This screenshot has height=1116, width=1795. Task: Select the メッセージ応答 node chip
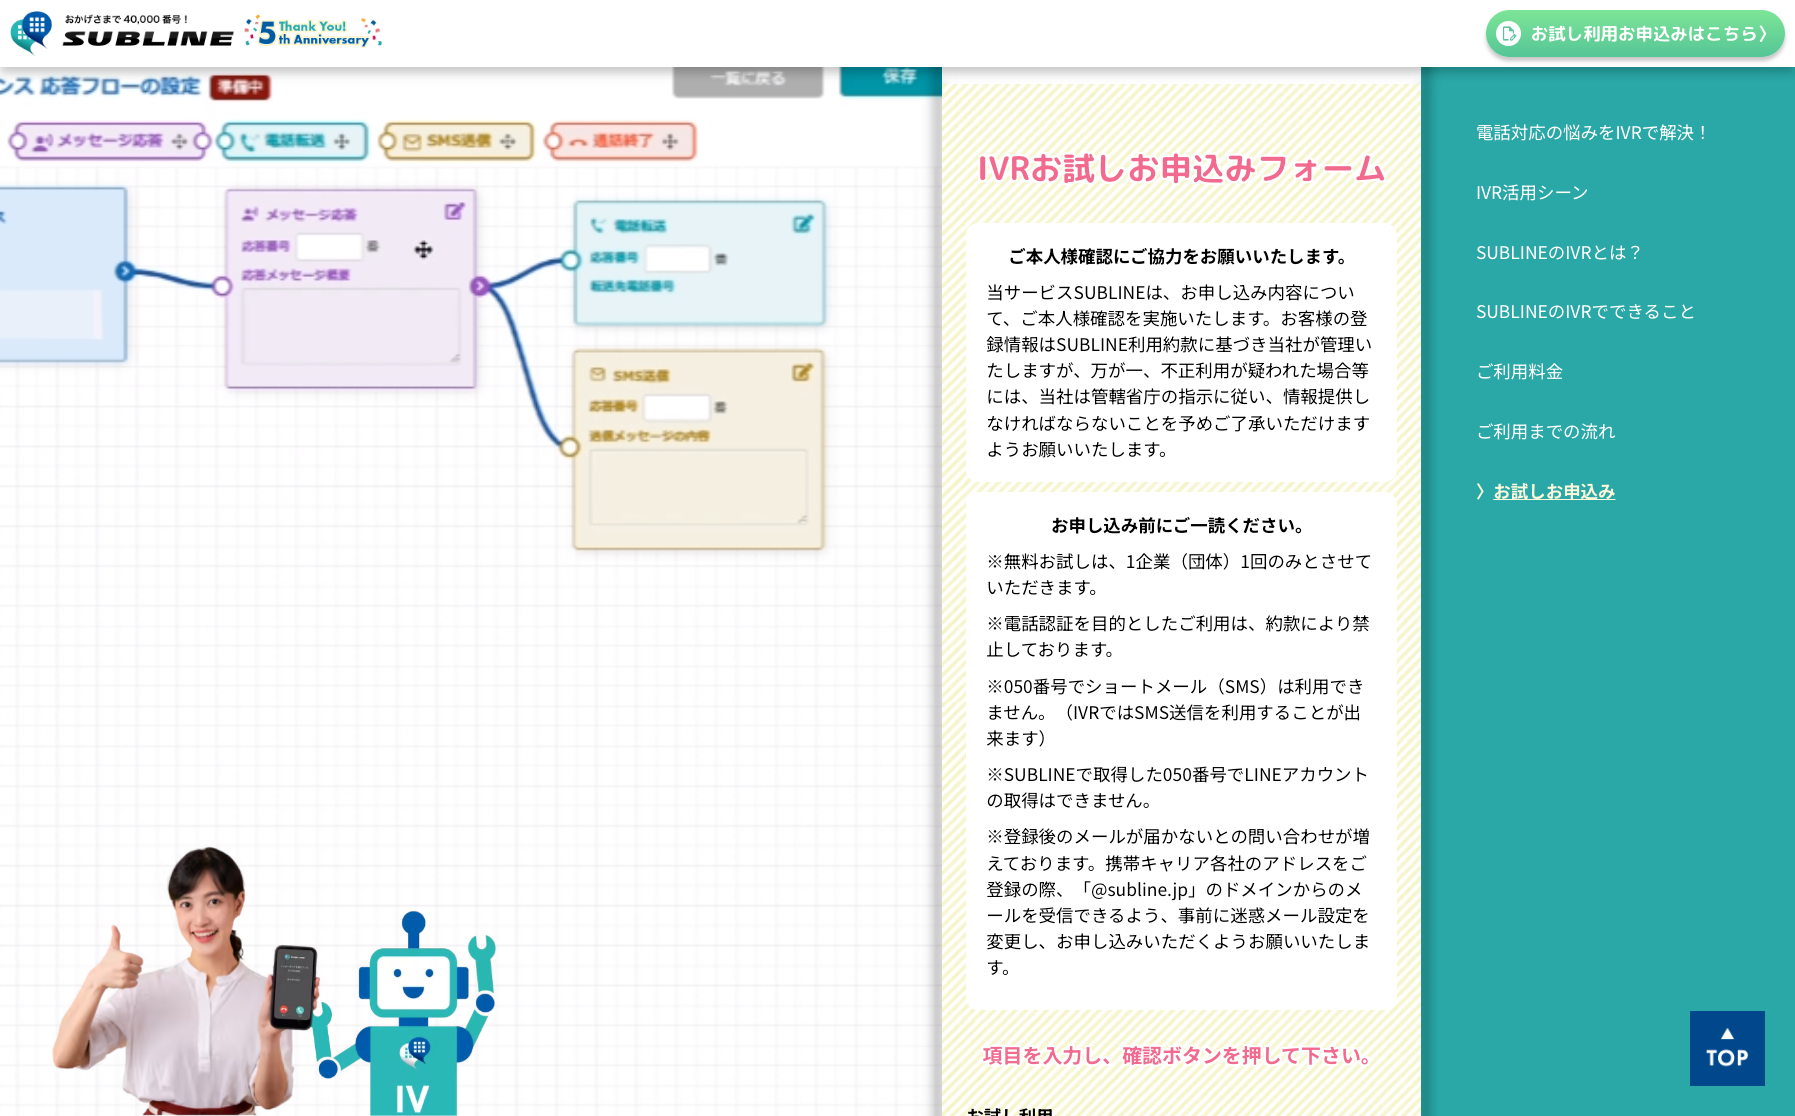pos(110,141)
